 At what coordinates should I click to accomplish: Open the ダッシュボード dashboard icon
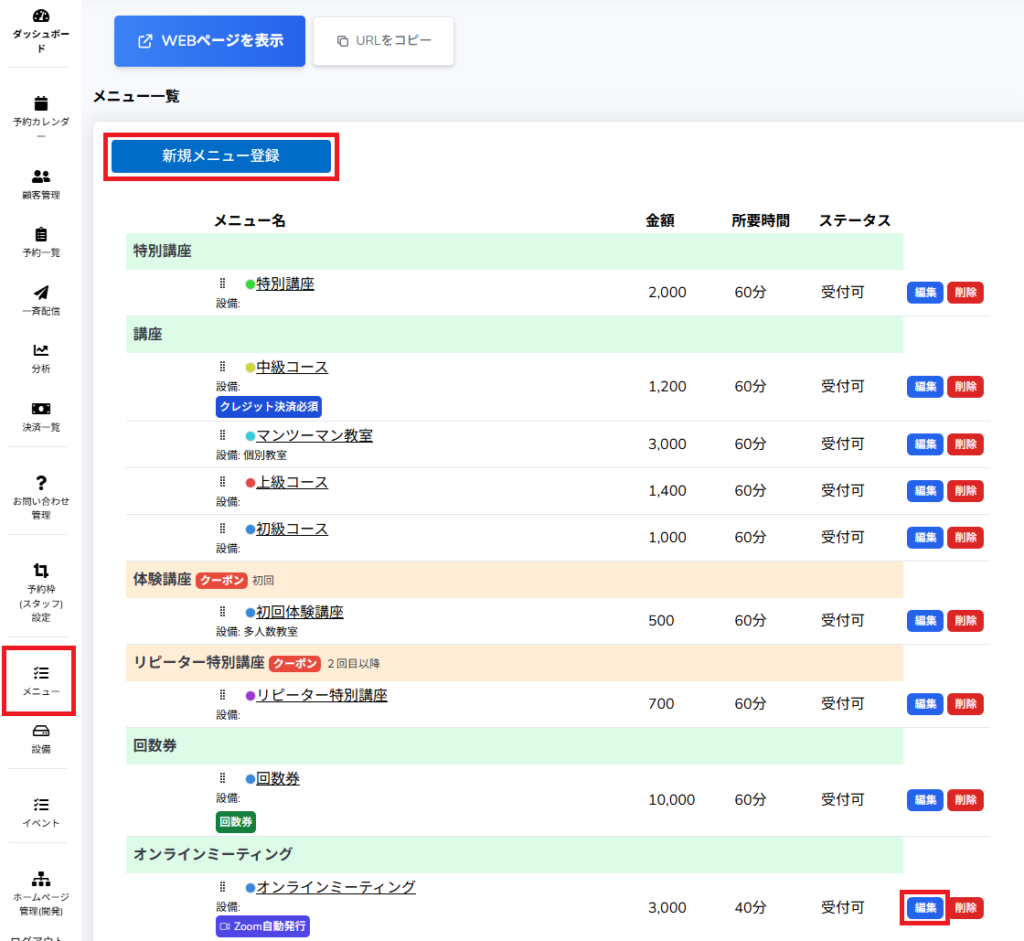click(41, 17)
